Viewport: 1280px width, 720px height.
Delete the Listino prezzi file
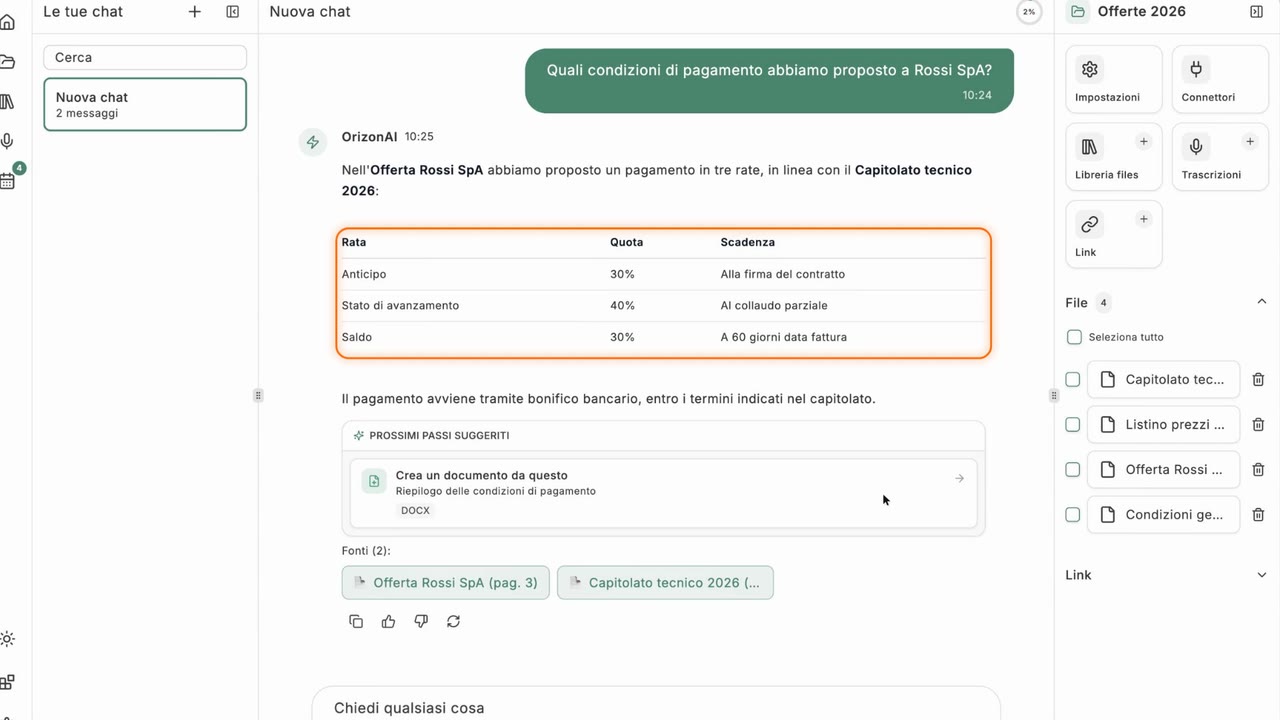pyautogui.click(x=1258, y=425)
